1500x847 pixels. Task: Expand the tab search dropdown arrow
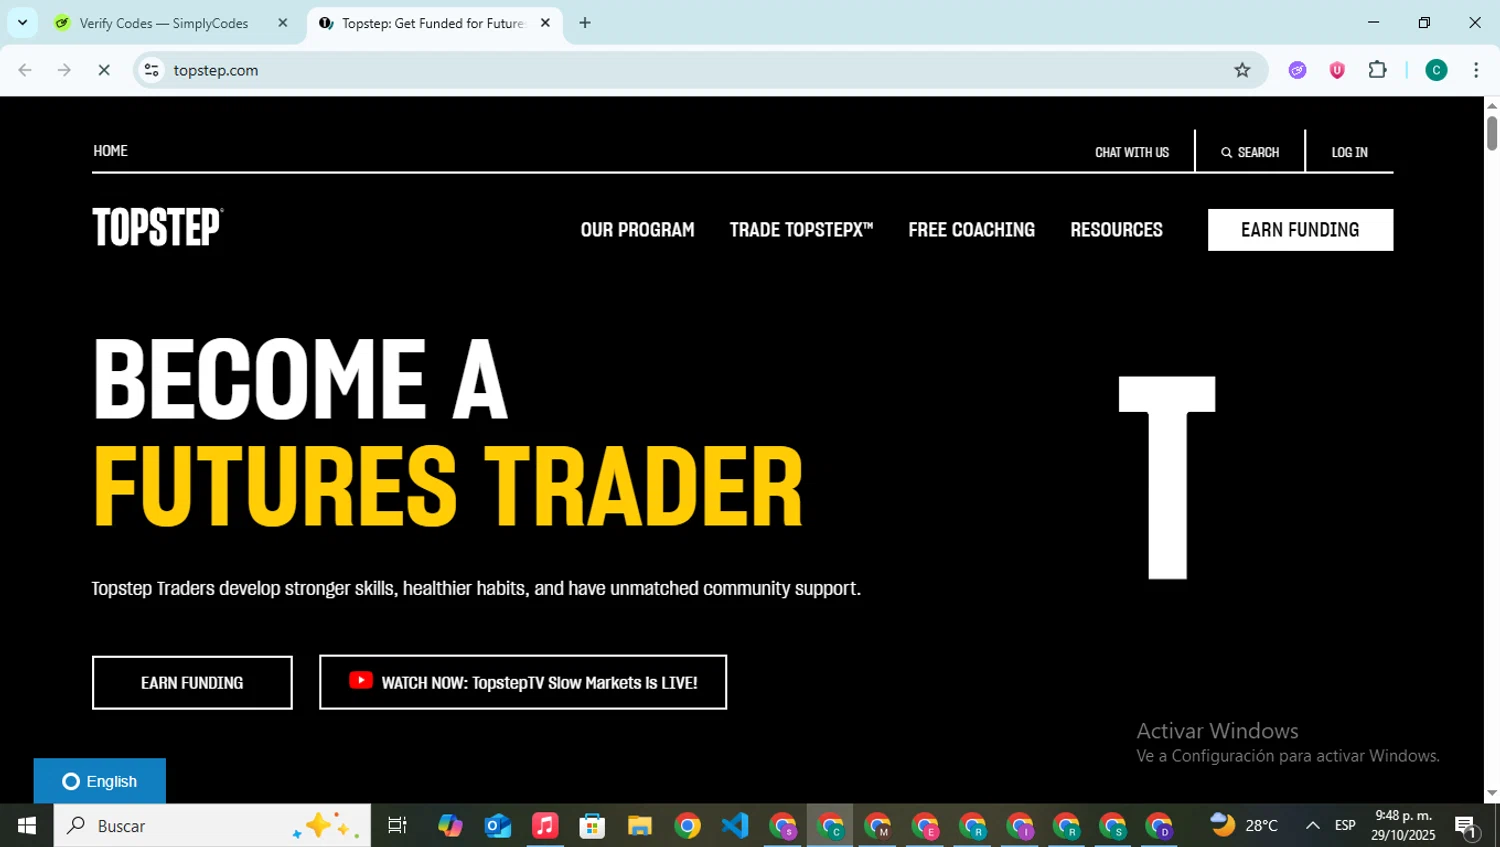tap(22, 22)
